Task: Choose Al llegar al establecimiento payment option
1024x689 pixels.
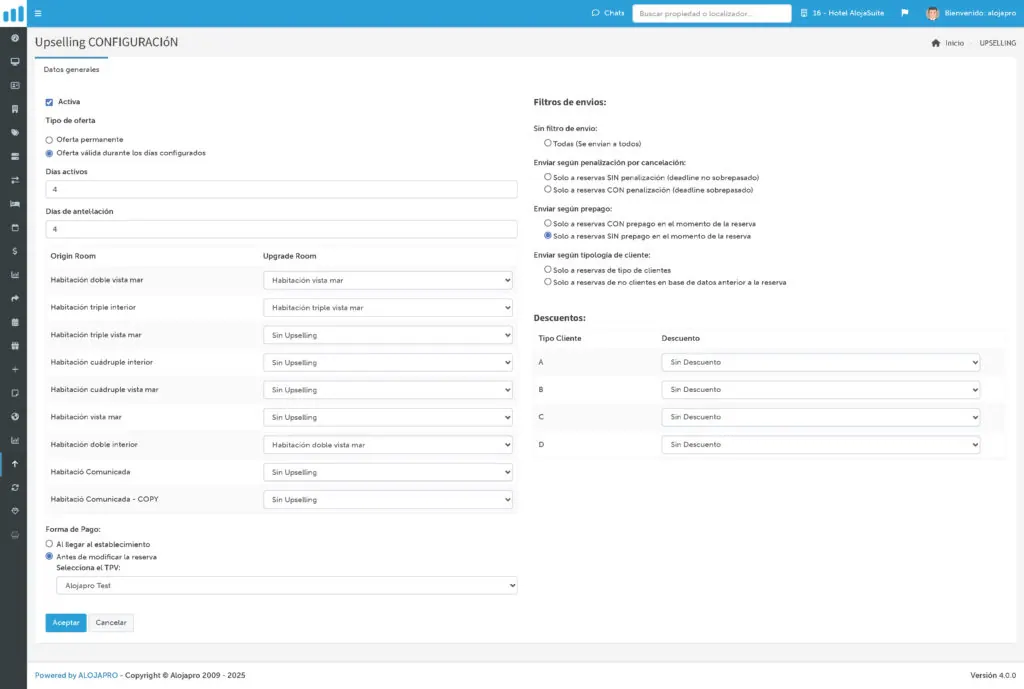Action: point(49,544)
